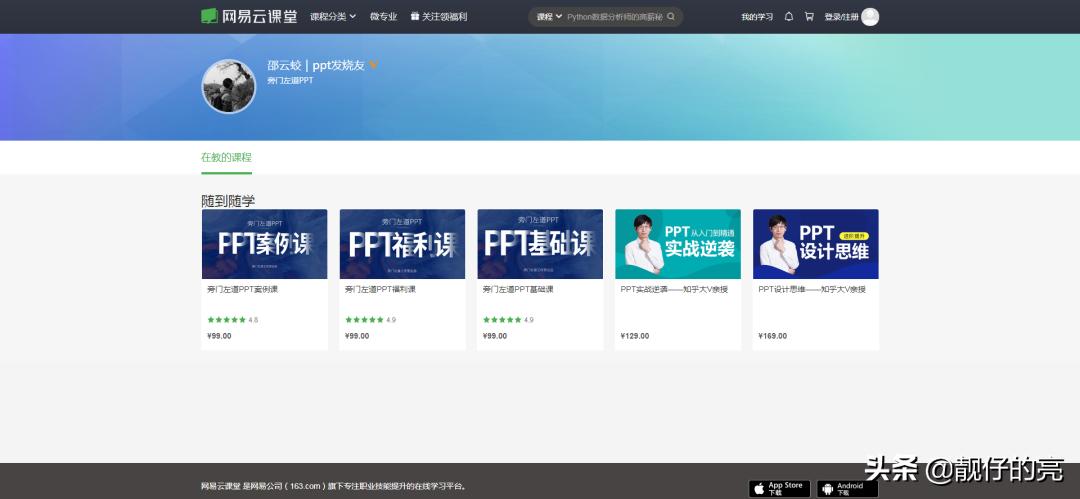Expand the 课程分类 dropdown
The image size is (1080, 499).
click(333, 17)
